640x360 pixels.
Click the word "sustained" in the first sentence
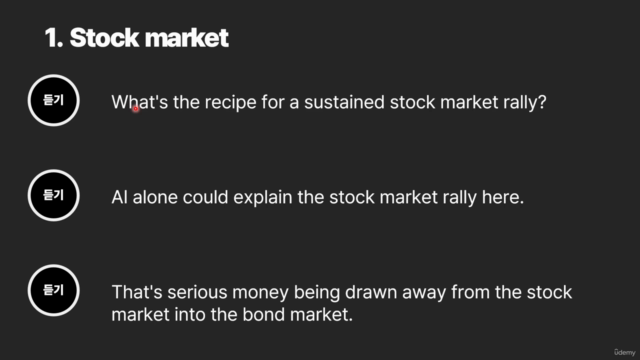(x=344, y=102)
